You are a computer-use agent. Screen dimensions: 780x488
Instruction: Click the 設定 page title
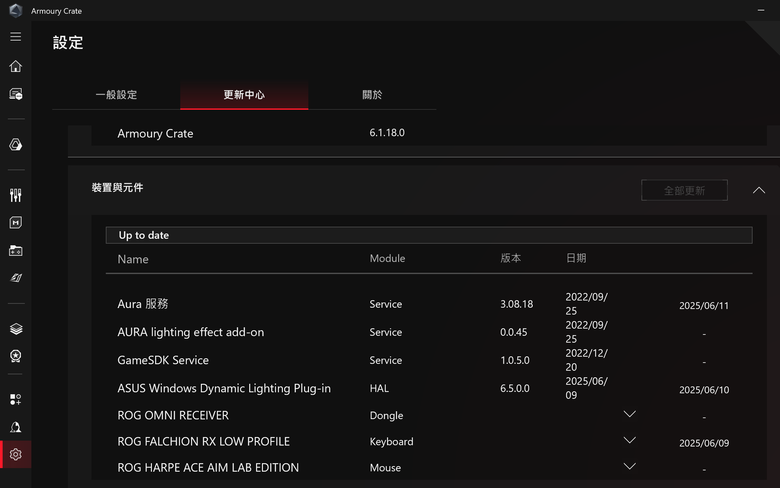point(68,43)
